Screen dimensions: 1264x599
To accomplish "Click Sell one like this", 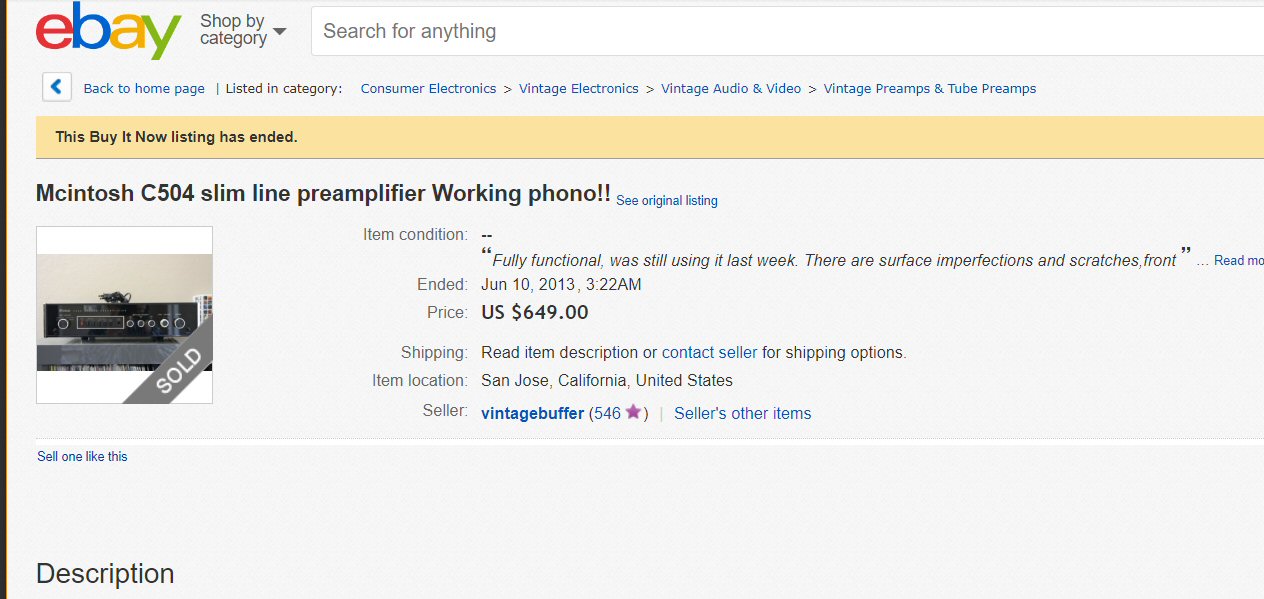I will (x=82, y=457).
